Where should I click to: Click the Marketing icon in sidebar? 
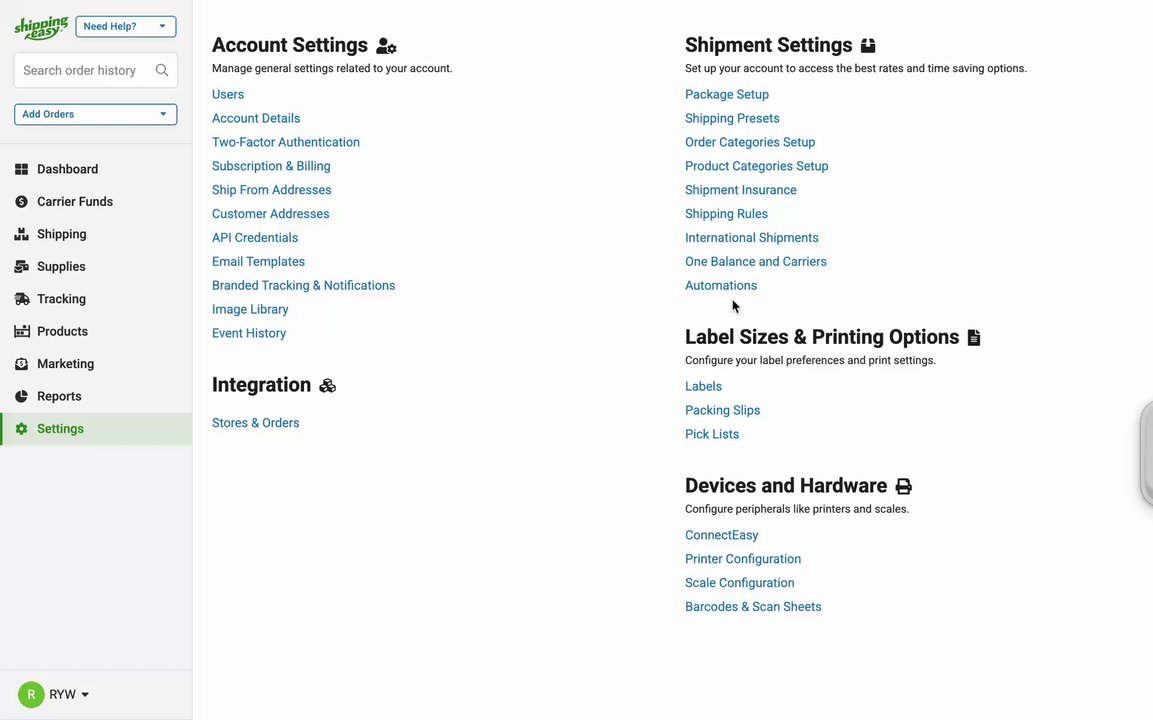[x=21, y=364]
